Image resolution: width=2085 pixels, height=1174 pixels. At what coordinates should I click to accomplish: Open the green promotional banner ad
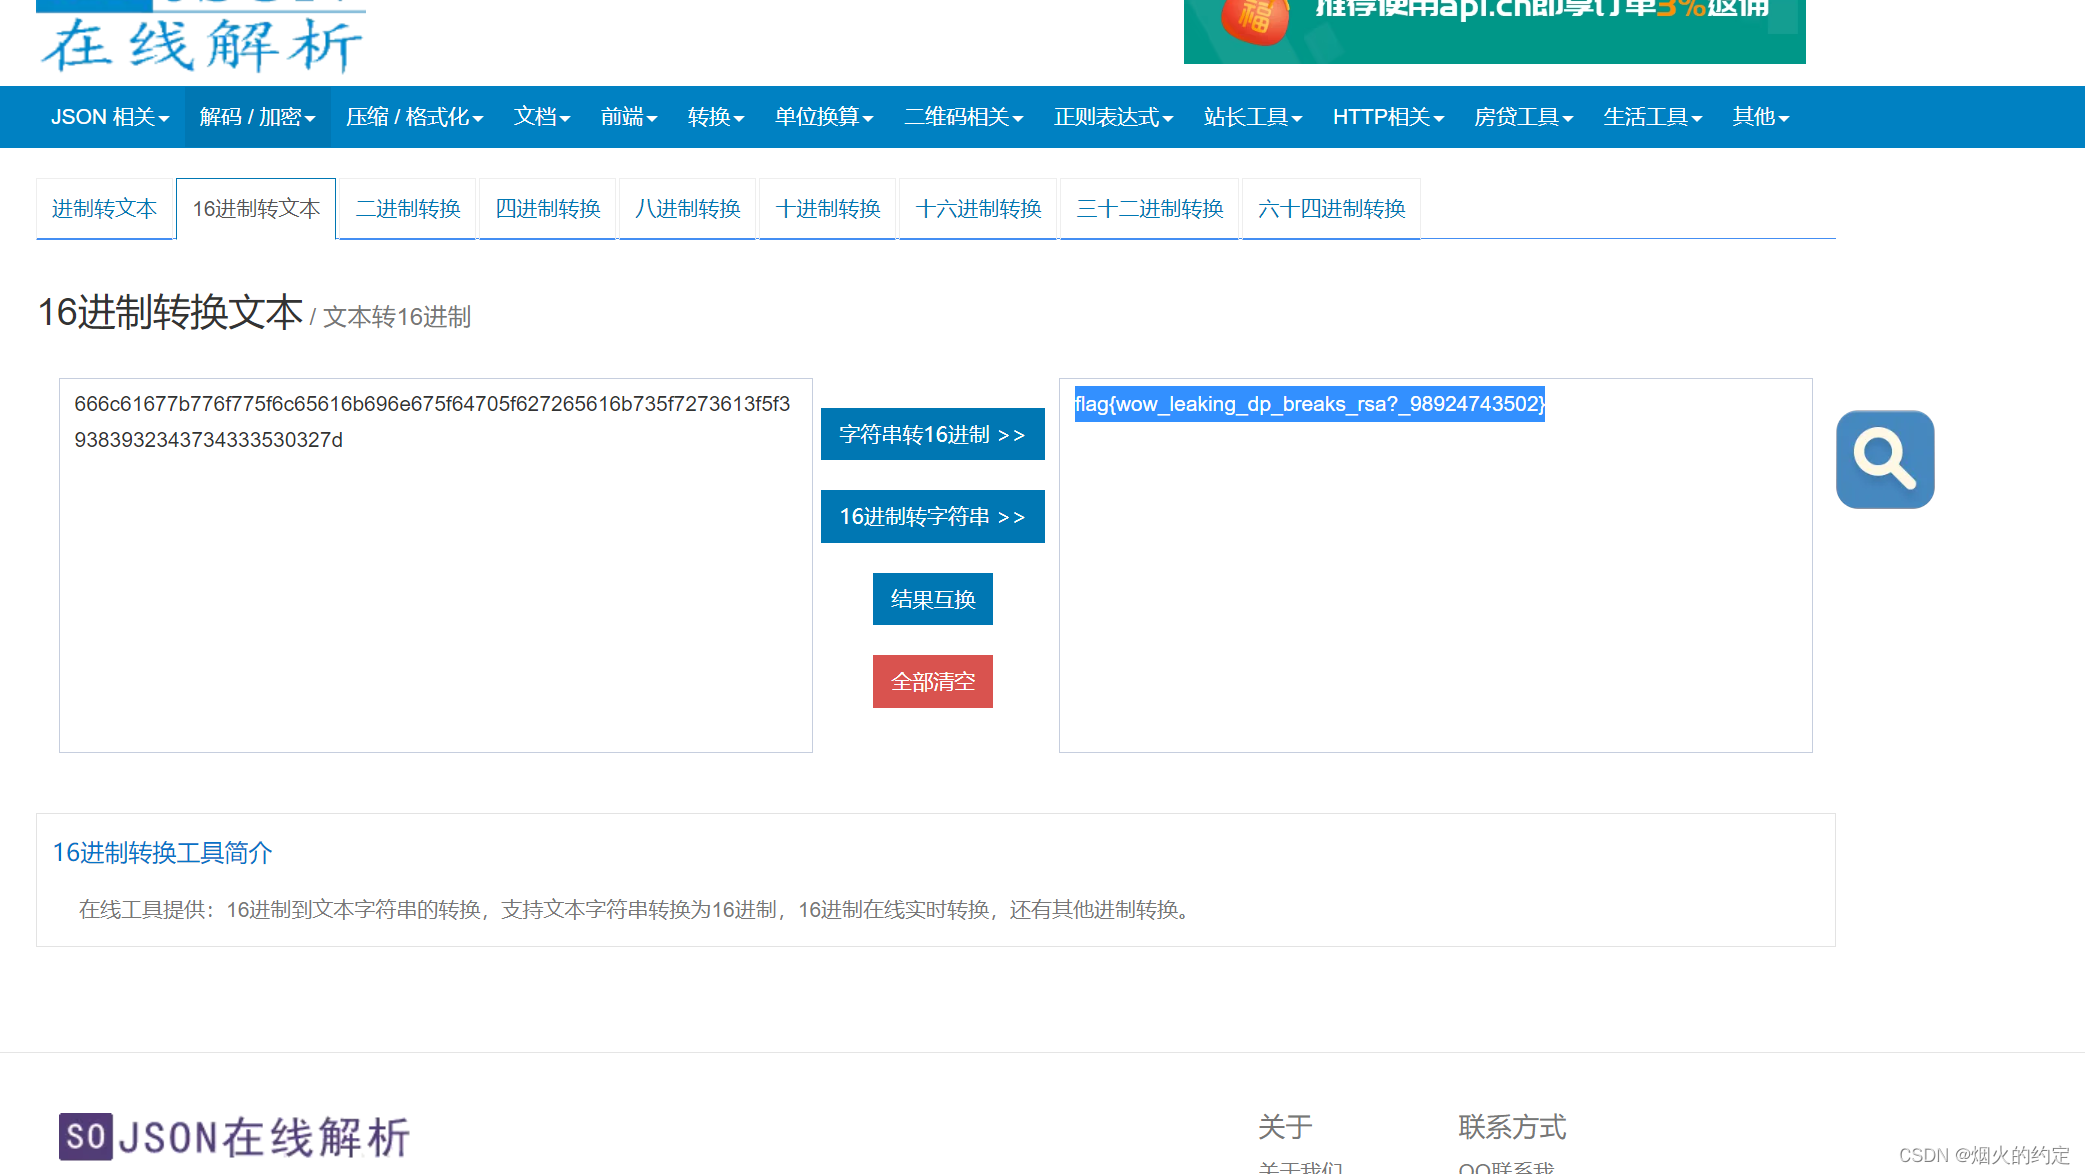(1494, 30)
